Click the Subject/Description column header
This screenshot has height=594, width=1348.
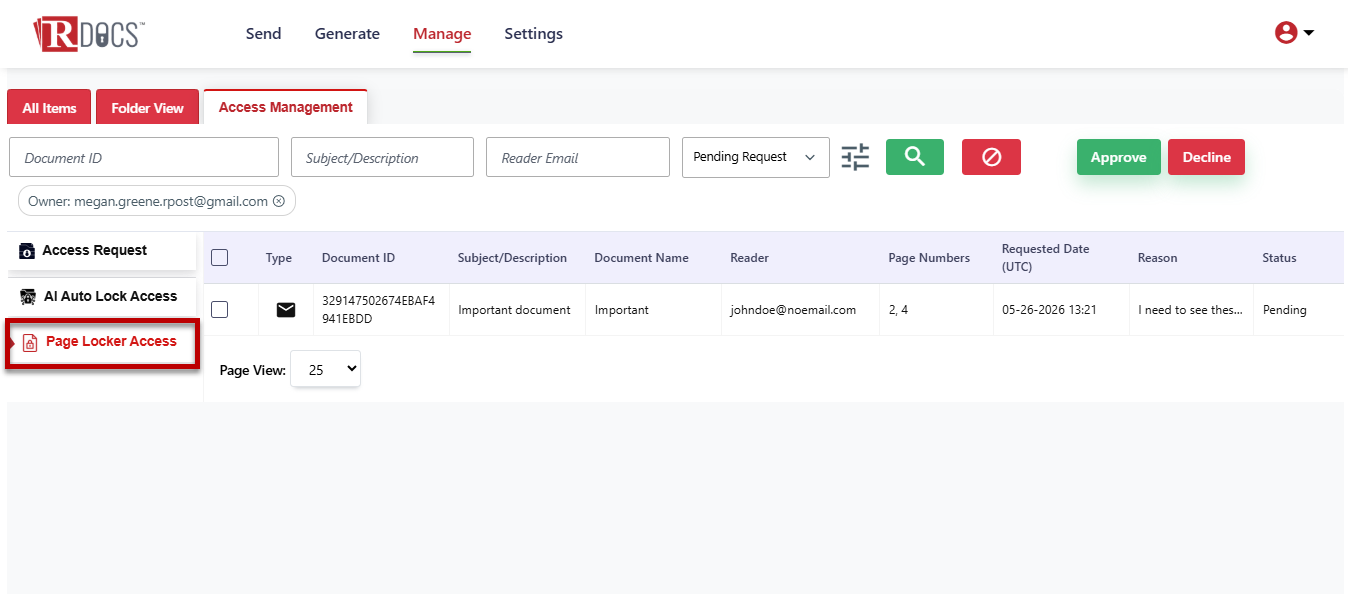click(x=512, y=258)
